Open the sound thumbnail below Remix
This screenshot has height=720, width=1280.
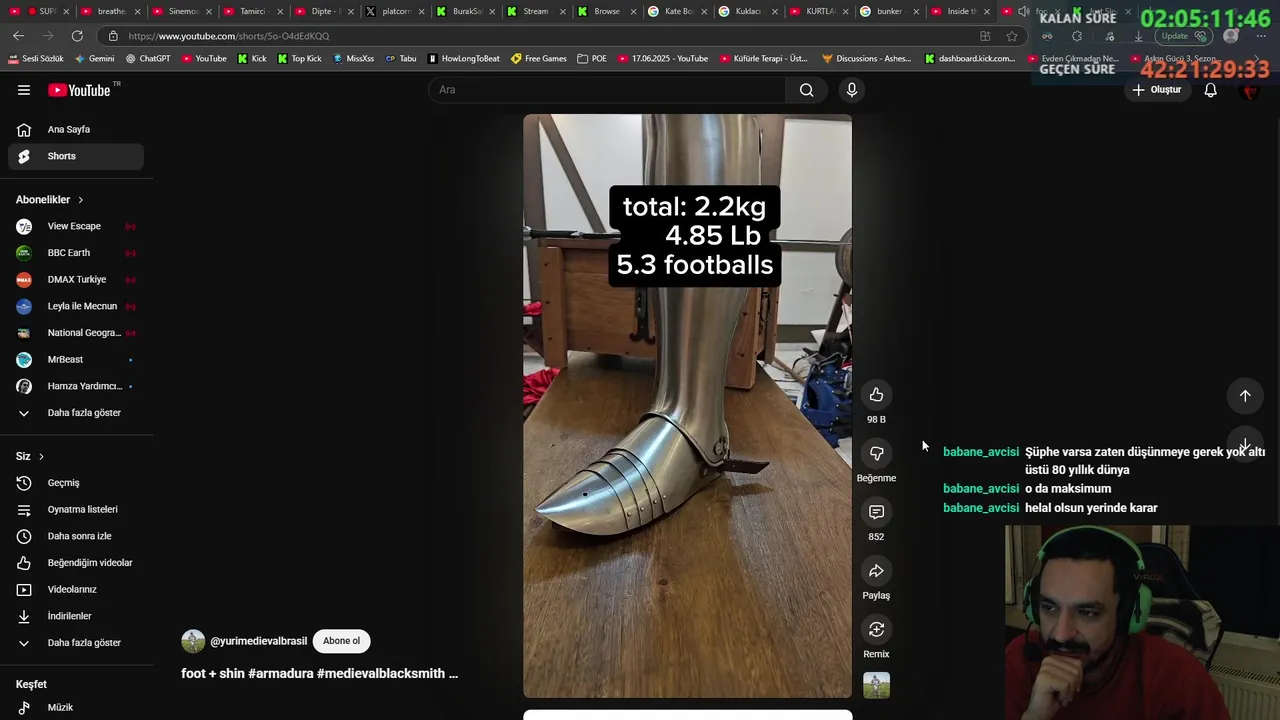pos(876,685)
